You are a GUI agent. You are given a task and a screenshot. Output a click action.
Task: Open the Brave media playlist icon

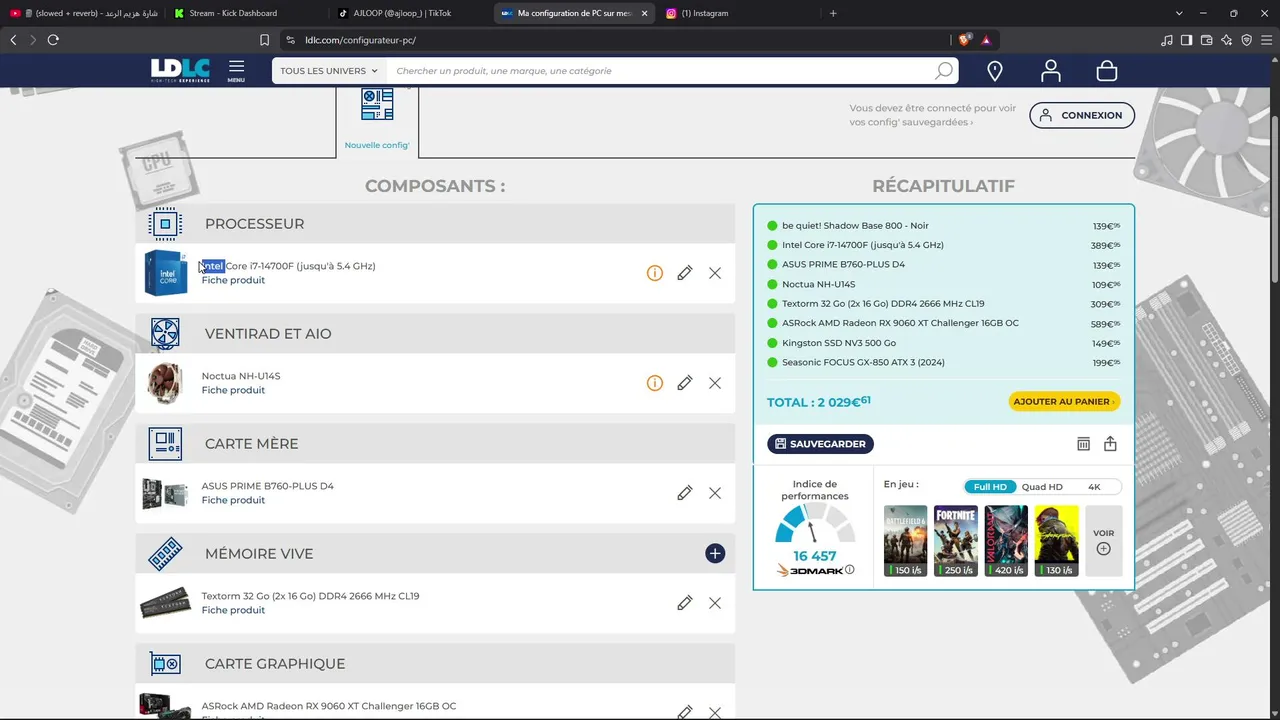pyautogui.click(x=1167, y=40)
